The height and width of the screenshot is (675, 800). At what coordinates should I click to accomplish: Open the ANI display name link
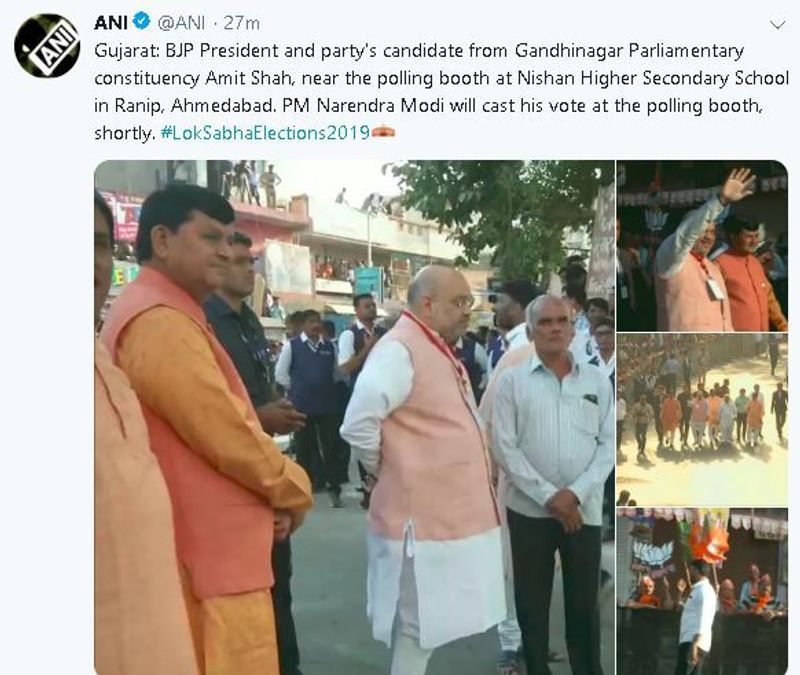click(x=111, y=22)
